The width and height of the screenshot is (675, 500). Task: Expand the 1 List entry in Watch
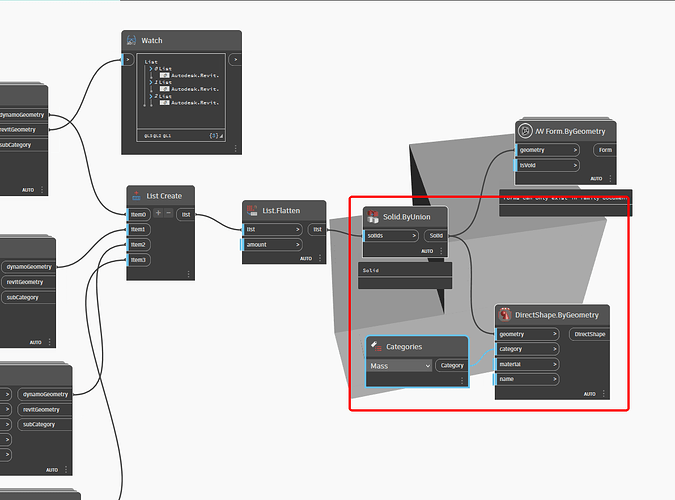pyautogui.click(x=151, y=82)
